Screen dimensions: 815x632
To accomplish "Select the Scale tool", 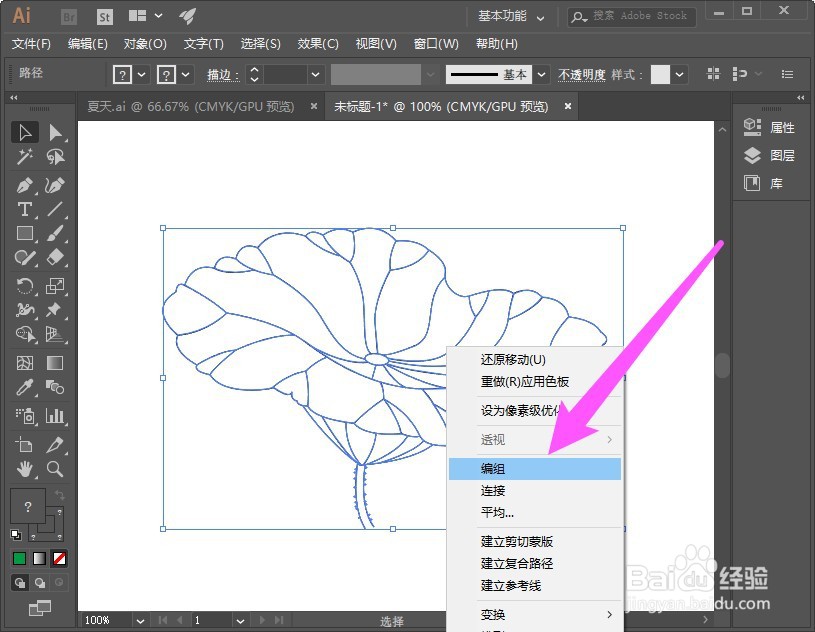I will pyautogui.click(x=55, y=286).
